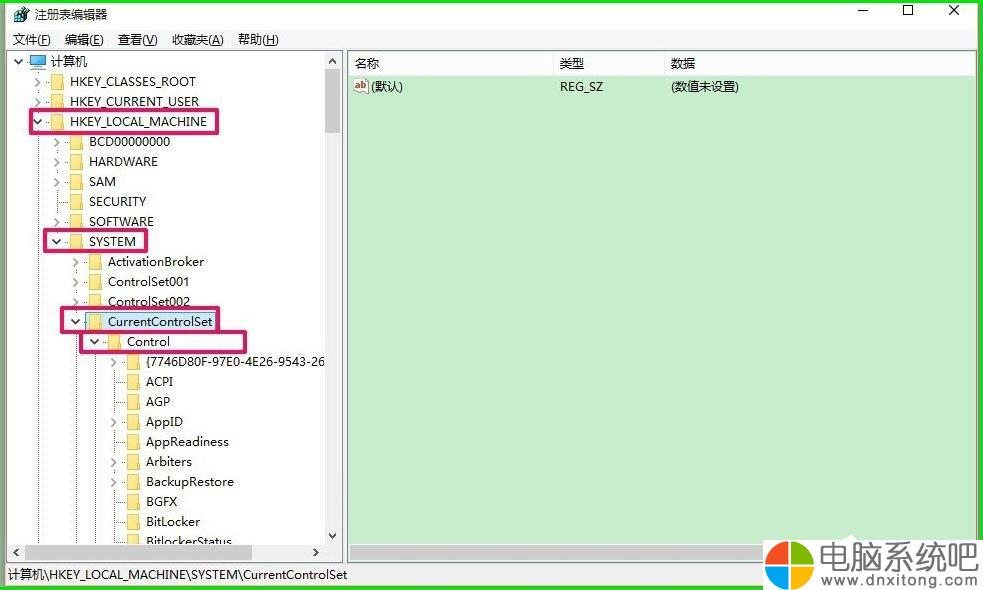Expand the {7746D80F-97E0-4E26-9543-26 key
The width and height of the screenshot is (983, 590).
point(113,362)
